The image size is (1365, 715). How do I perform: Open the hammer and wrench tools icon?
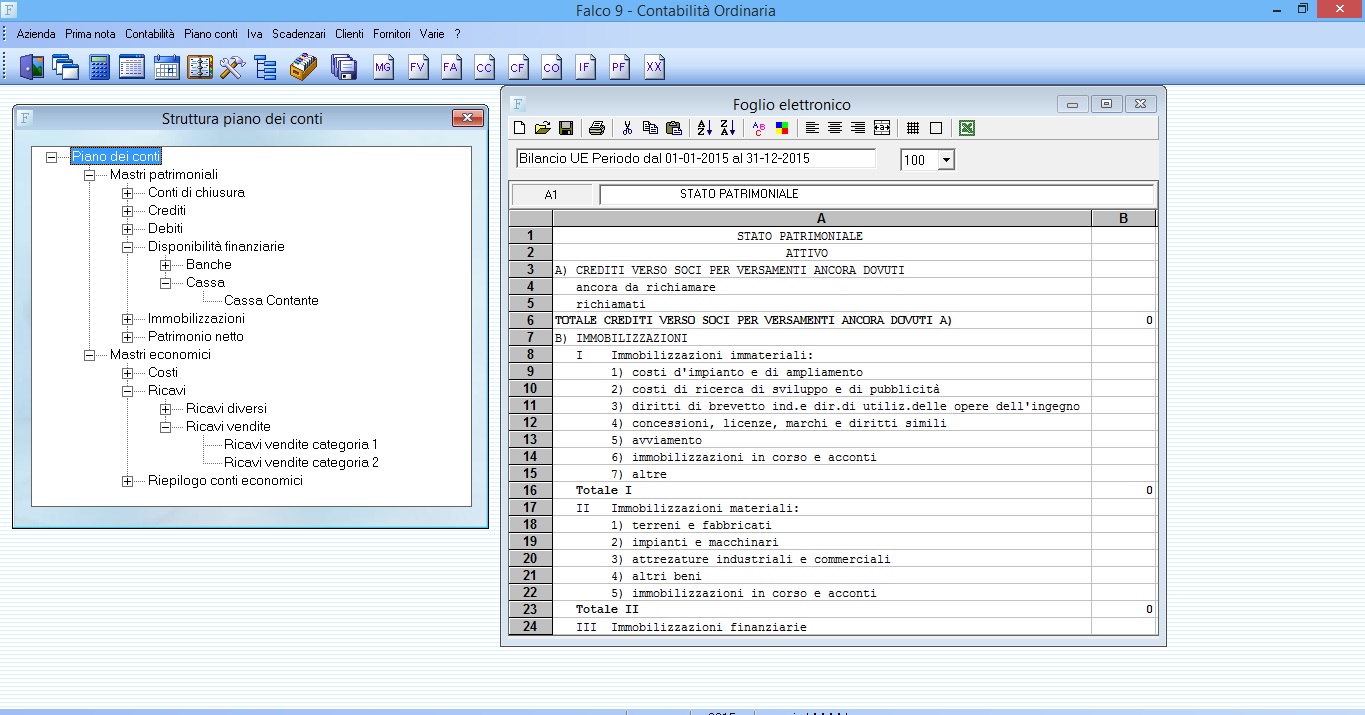(x=232, y=67)
